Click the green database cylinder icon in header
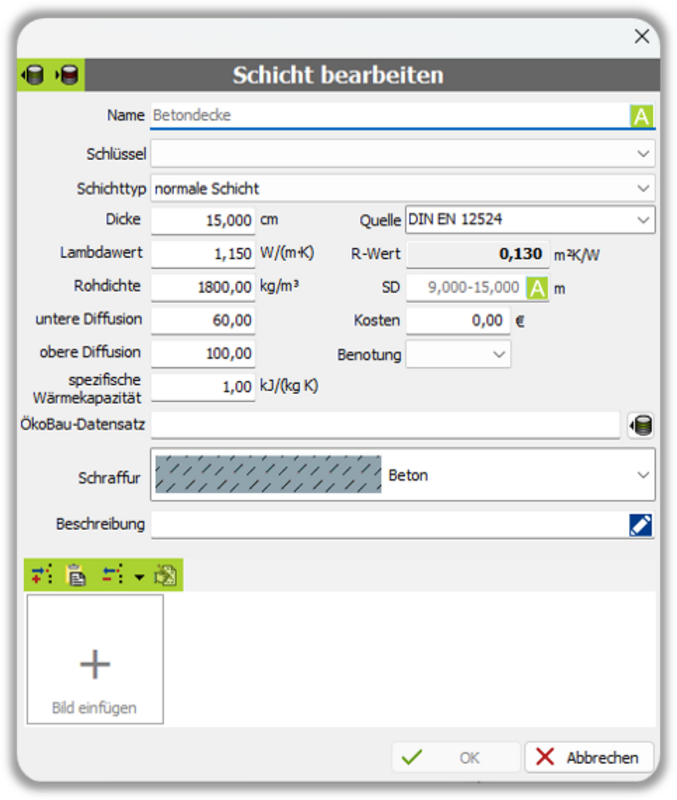The image size is (677, 800). 34,75
